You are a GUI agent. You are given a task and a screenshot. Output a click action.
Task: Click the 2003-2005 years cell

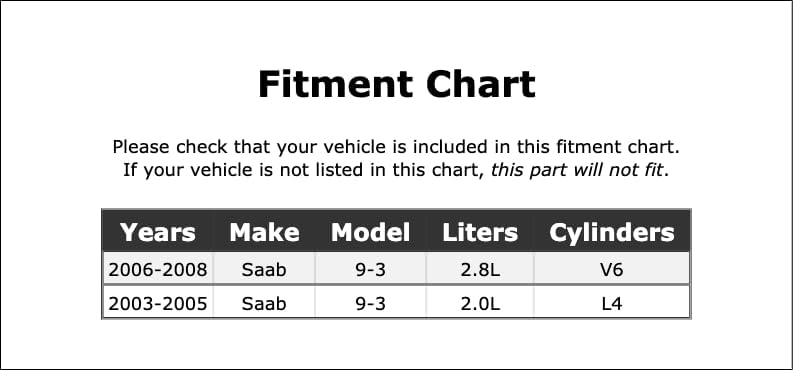pos(158,303)
